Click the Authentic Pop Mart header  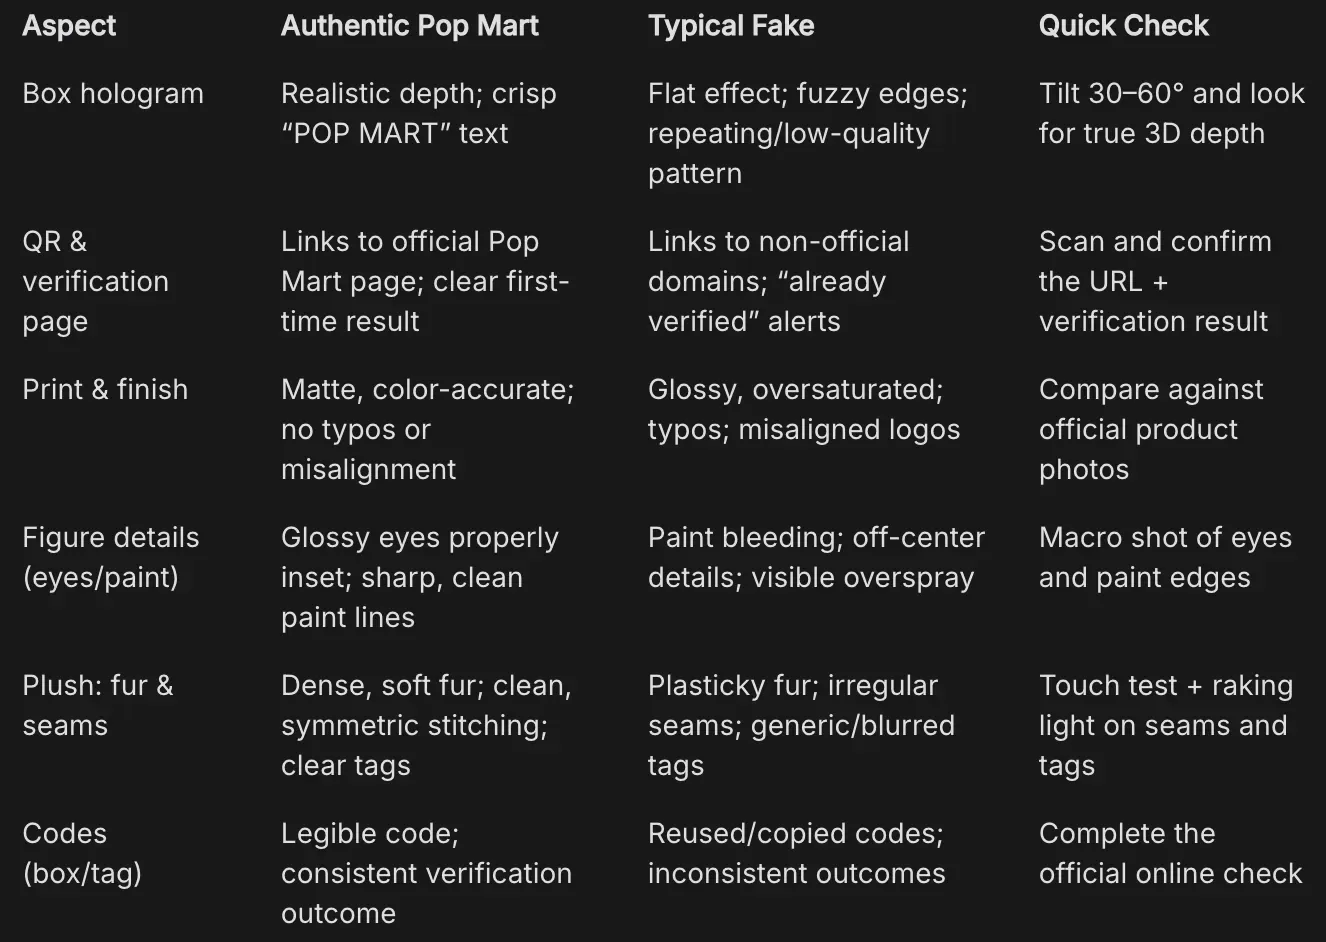click(x=409, y=26)
